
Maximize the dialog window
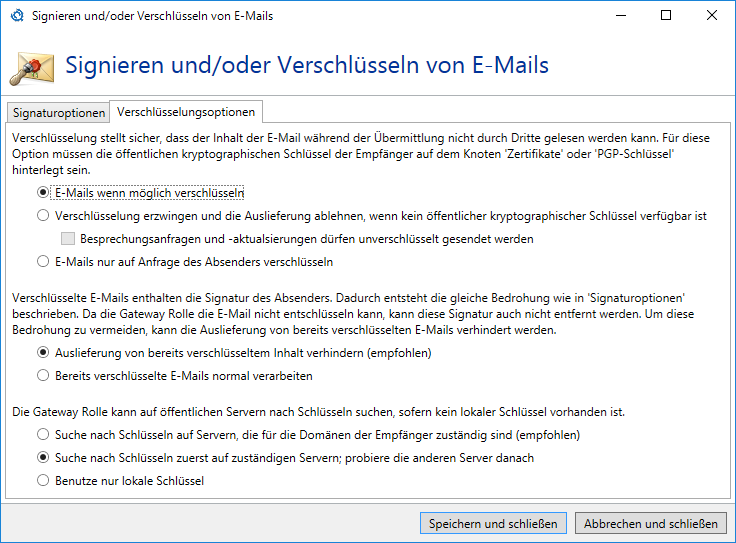pyautogui.click(x=667, y=16)
